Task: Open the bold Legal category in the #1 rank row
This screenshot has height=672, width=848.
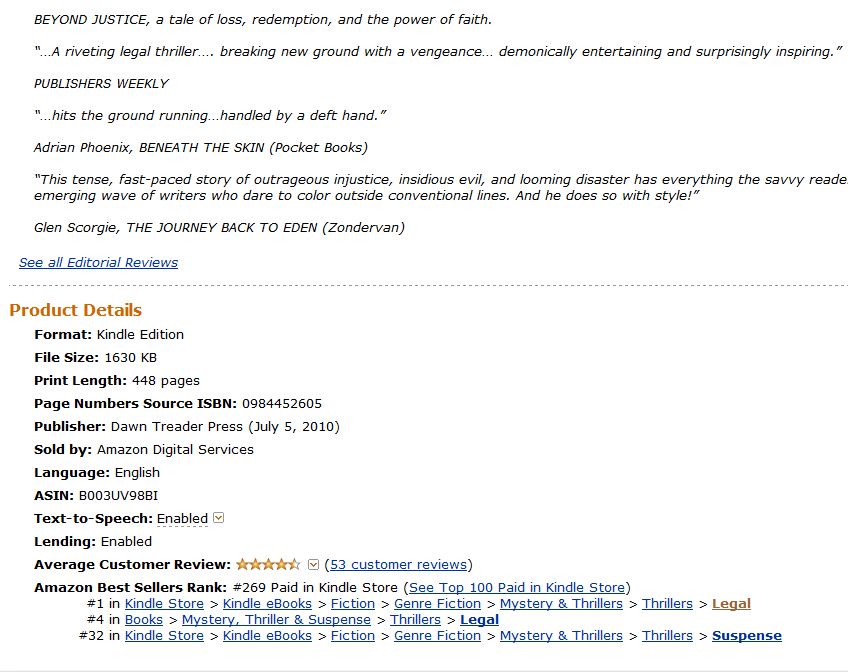Action: (731, 604)
